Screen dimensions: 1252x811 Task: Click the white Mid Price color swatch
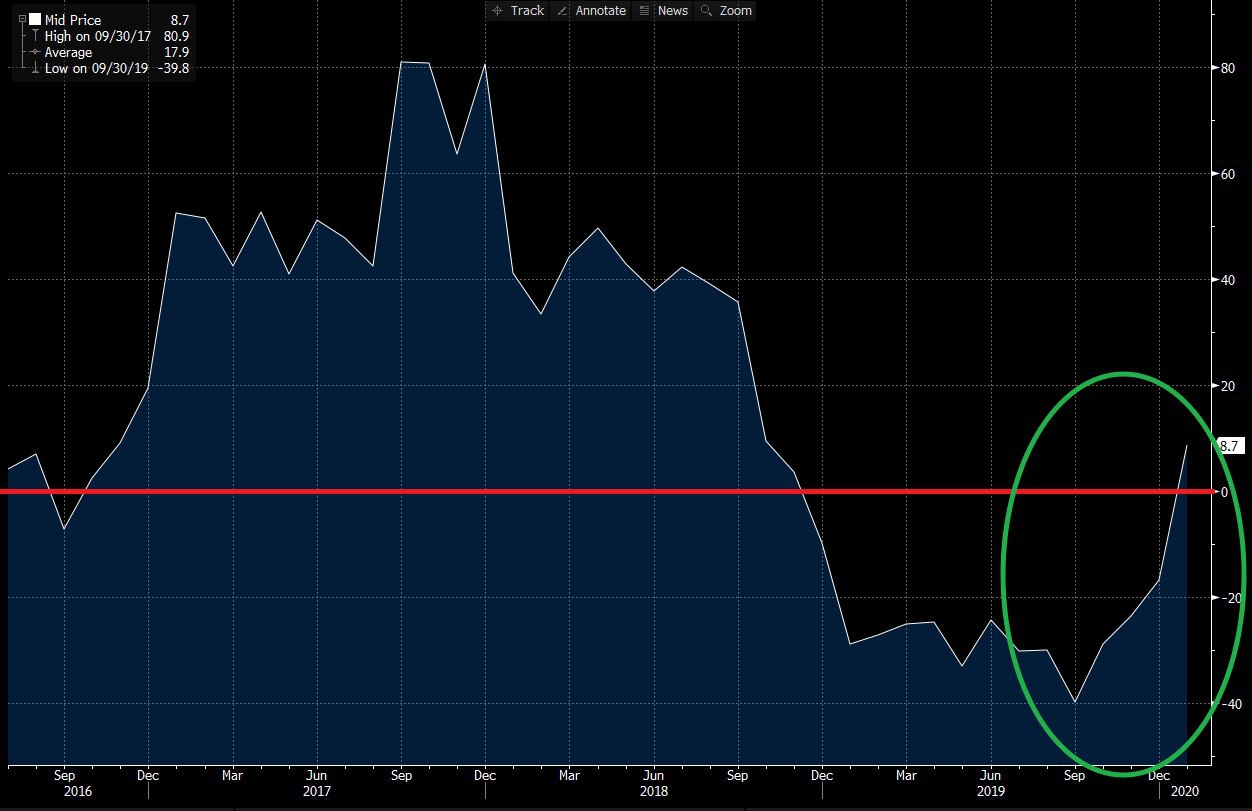pyautogui.click(x=35, y=20)
